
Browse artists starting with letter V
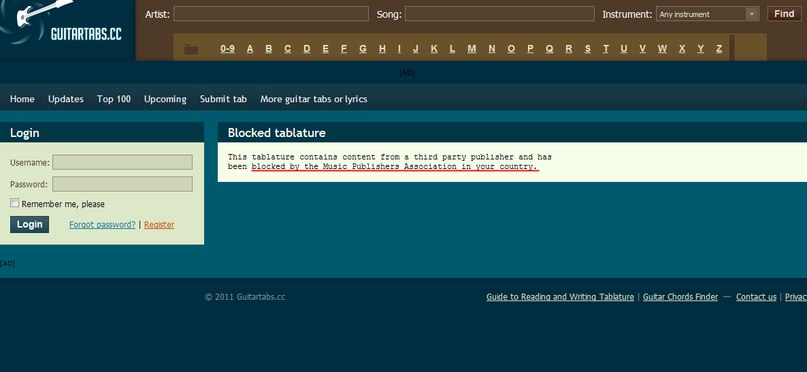642,49
